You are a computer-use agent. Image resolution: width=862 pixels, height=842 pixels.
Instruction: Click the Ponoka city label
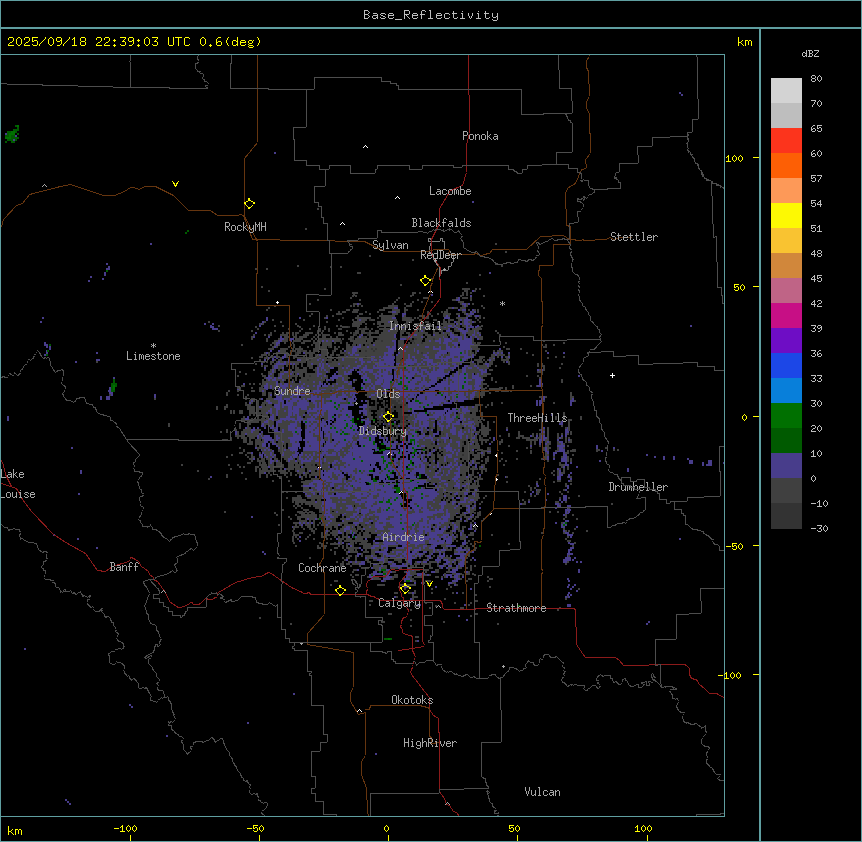click(x=480, y=136)
